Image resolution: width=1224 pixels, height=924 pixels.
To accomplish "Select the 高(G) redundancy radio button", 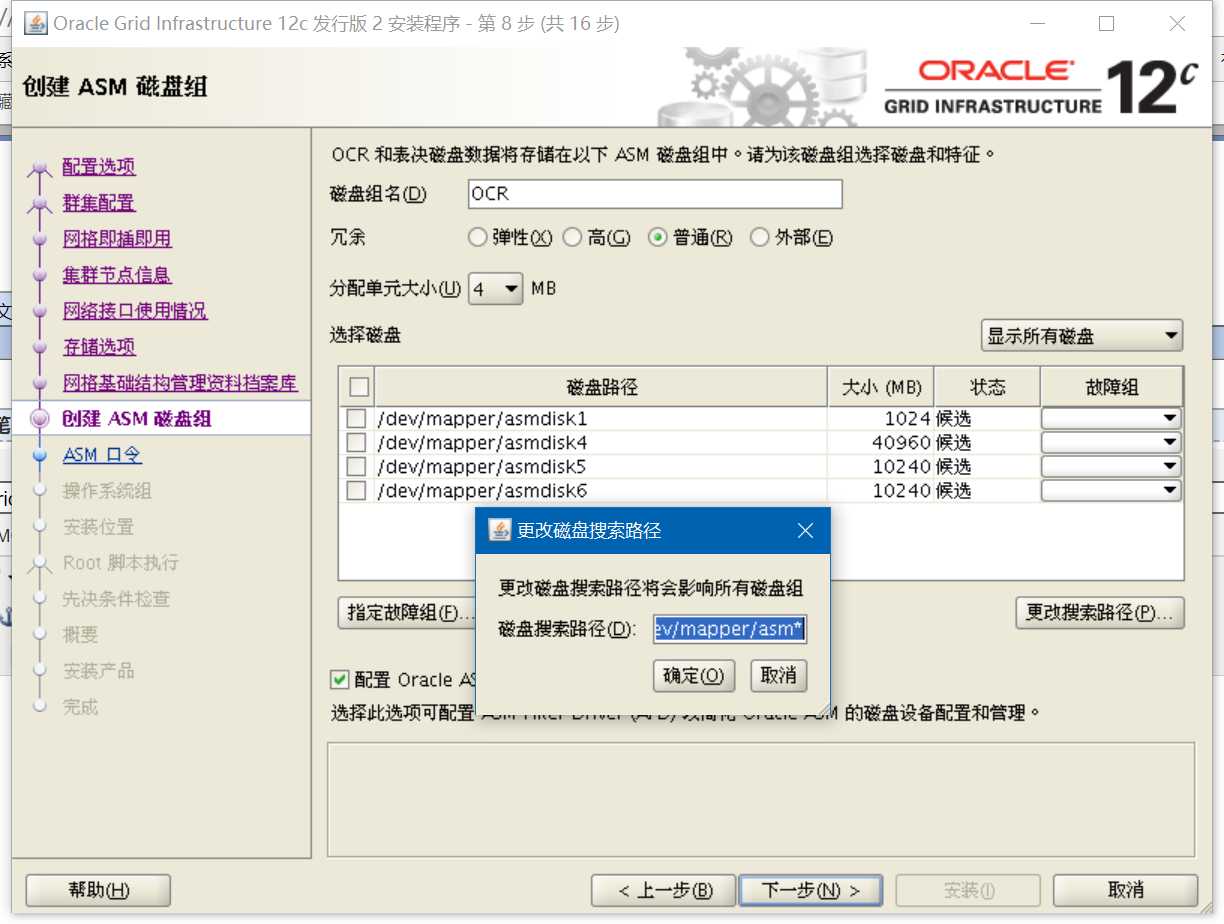I will [x=572, y=238].
